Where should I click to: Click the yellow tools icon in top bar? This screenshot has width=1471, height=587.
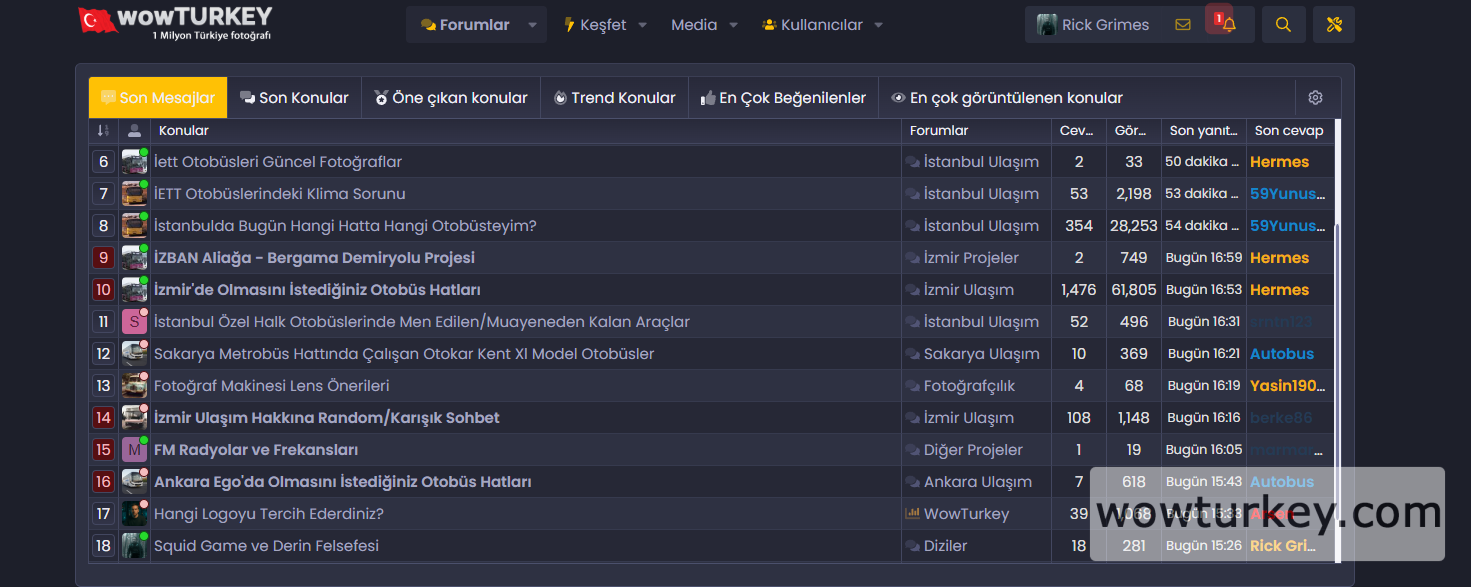tap(1333, 23)
